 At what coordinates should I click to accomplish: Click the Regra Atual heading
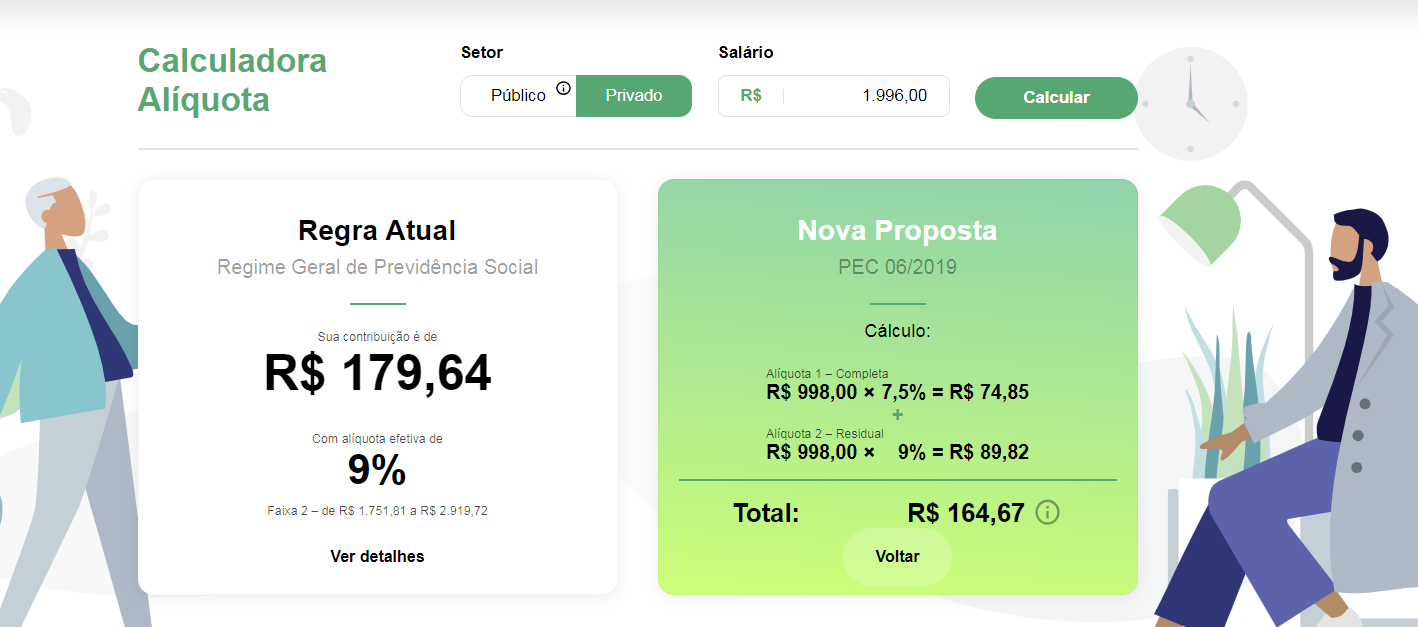point(377,231)
